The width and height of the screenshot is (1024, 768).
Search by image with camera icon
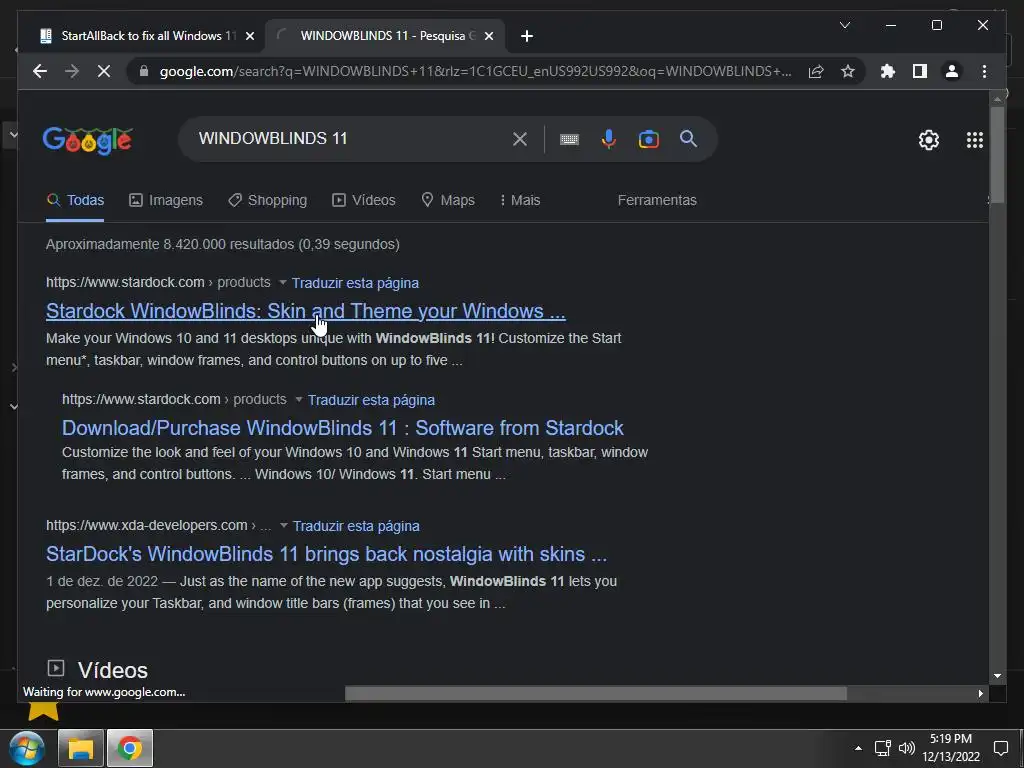coord(648,139)
